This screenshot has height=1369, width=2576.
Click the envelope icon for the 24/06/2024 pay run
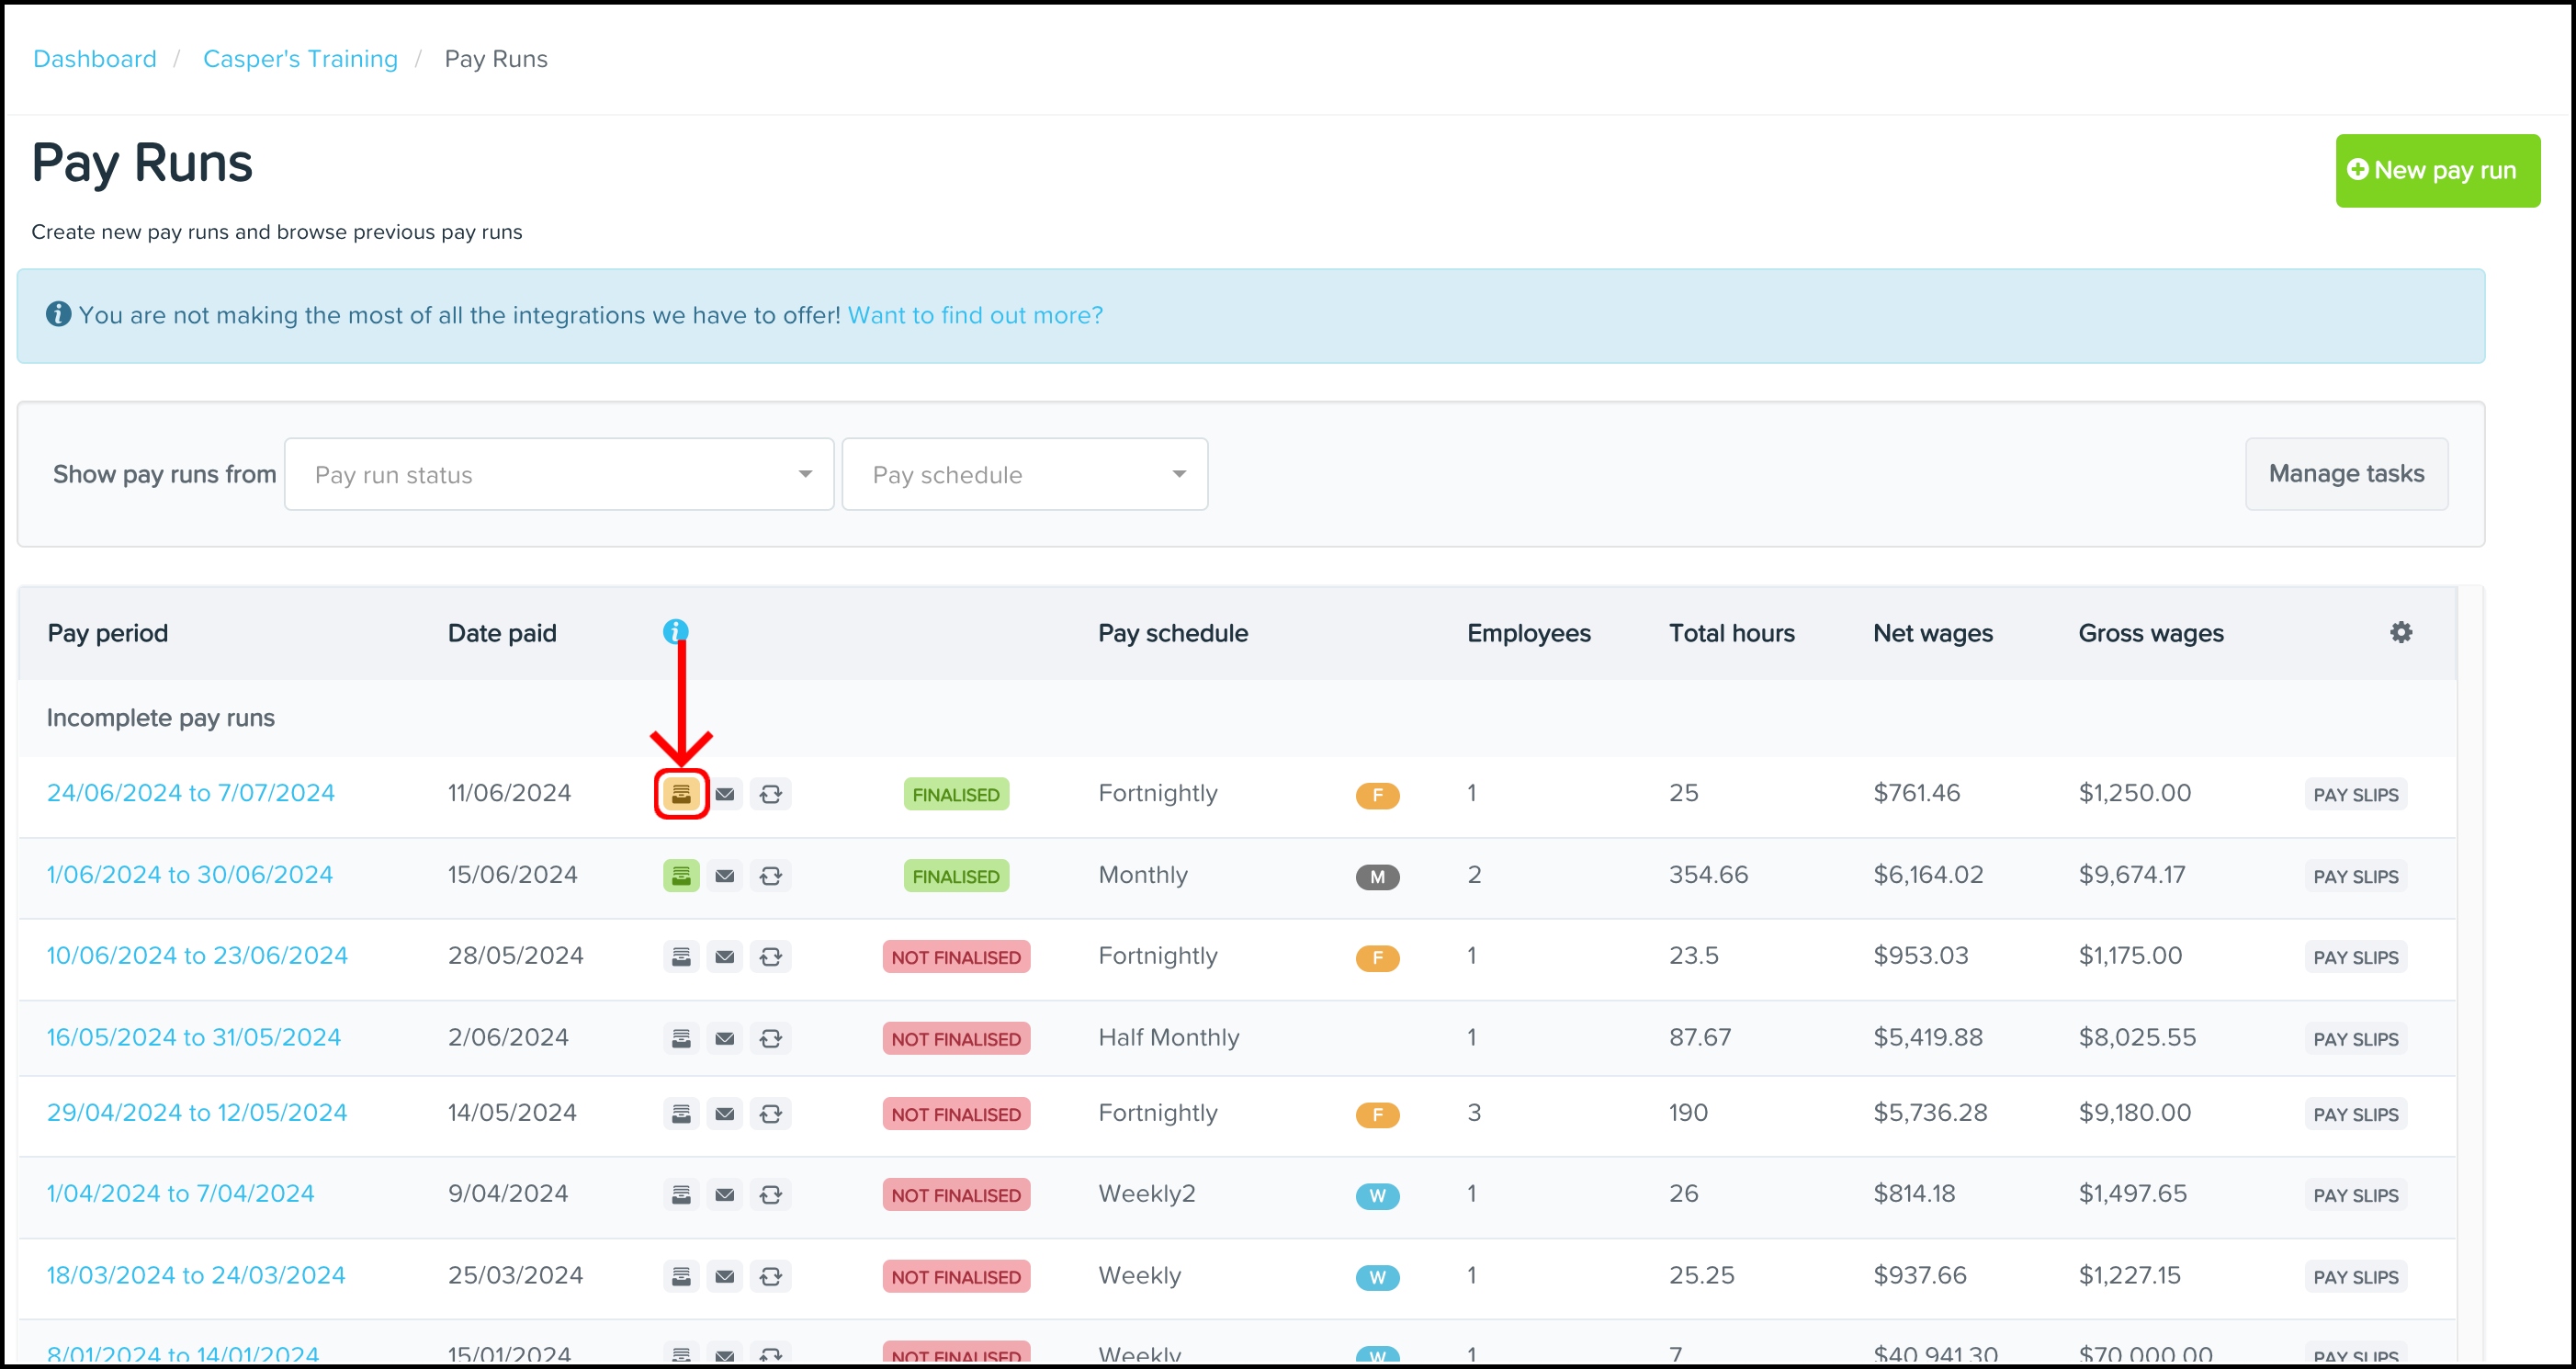pos(725,794)
